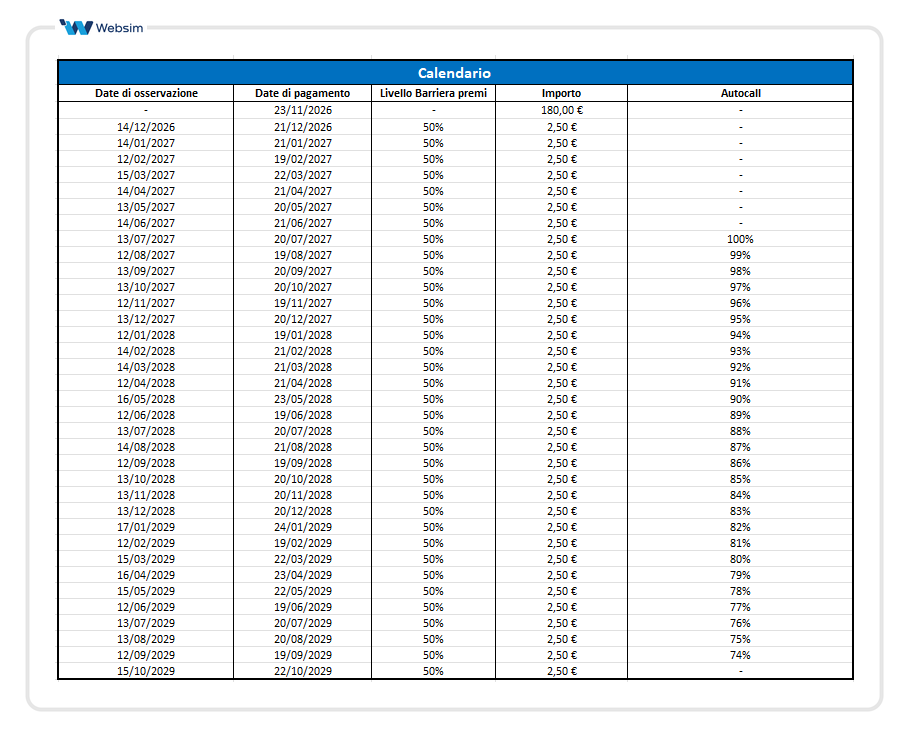Select observation date 14/12/2026
Viewport: 909px width, 737px height.
coord(146,127)
